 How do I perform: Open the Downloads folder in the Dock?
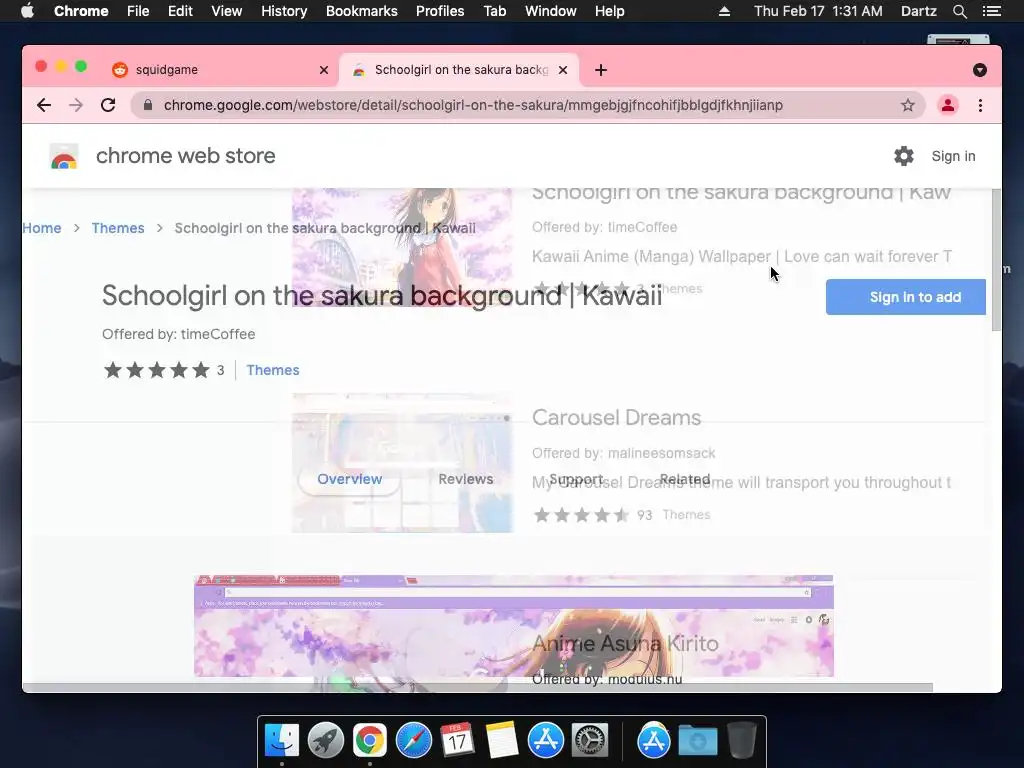pos(697,741)
